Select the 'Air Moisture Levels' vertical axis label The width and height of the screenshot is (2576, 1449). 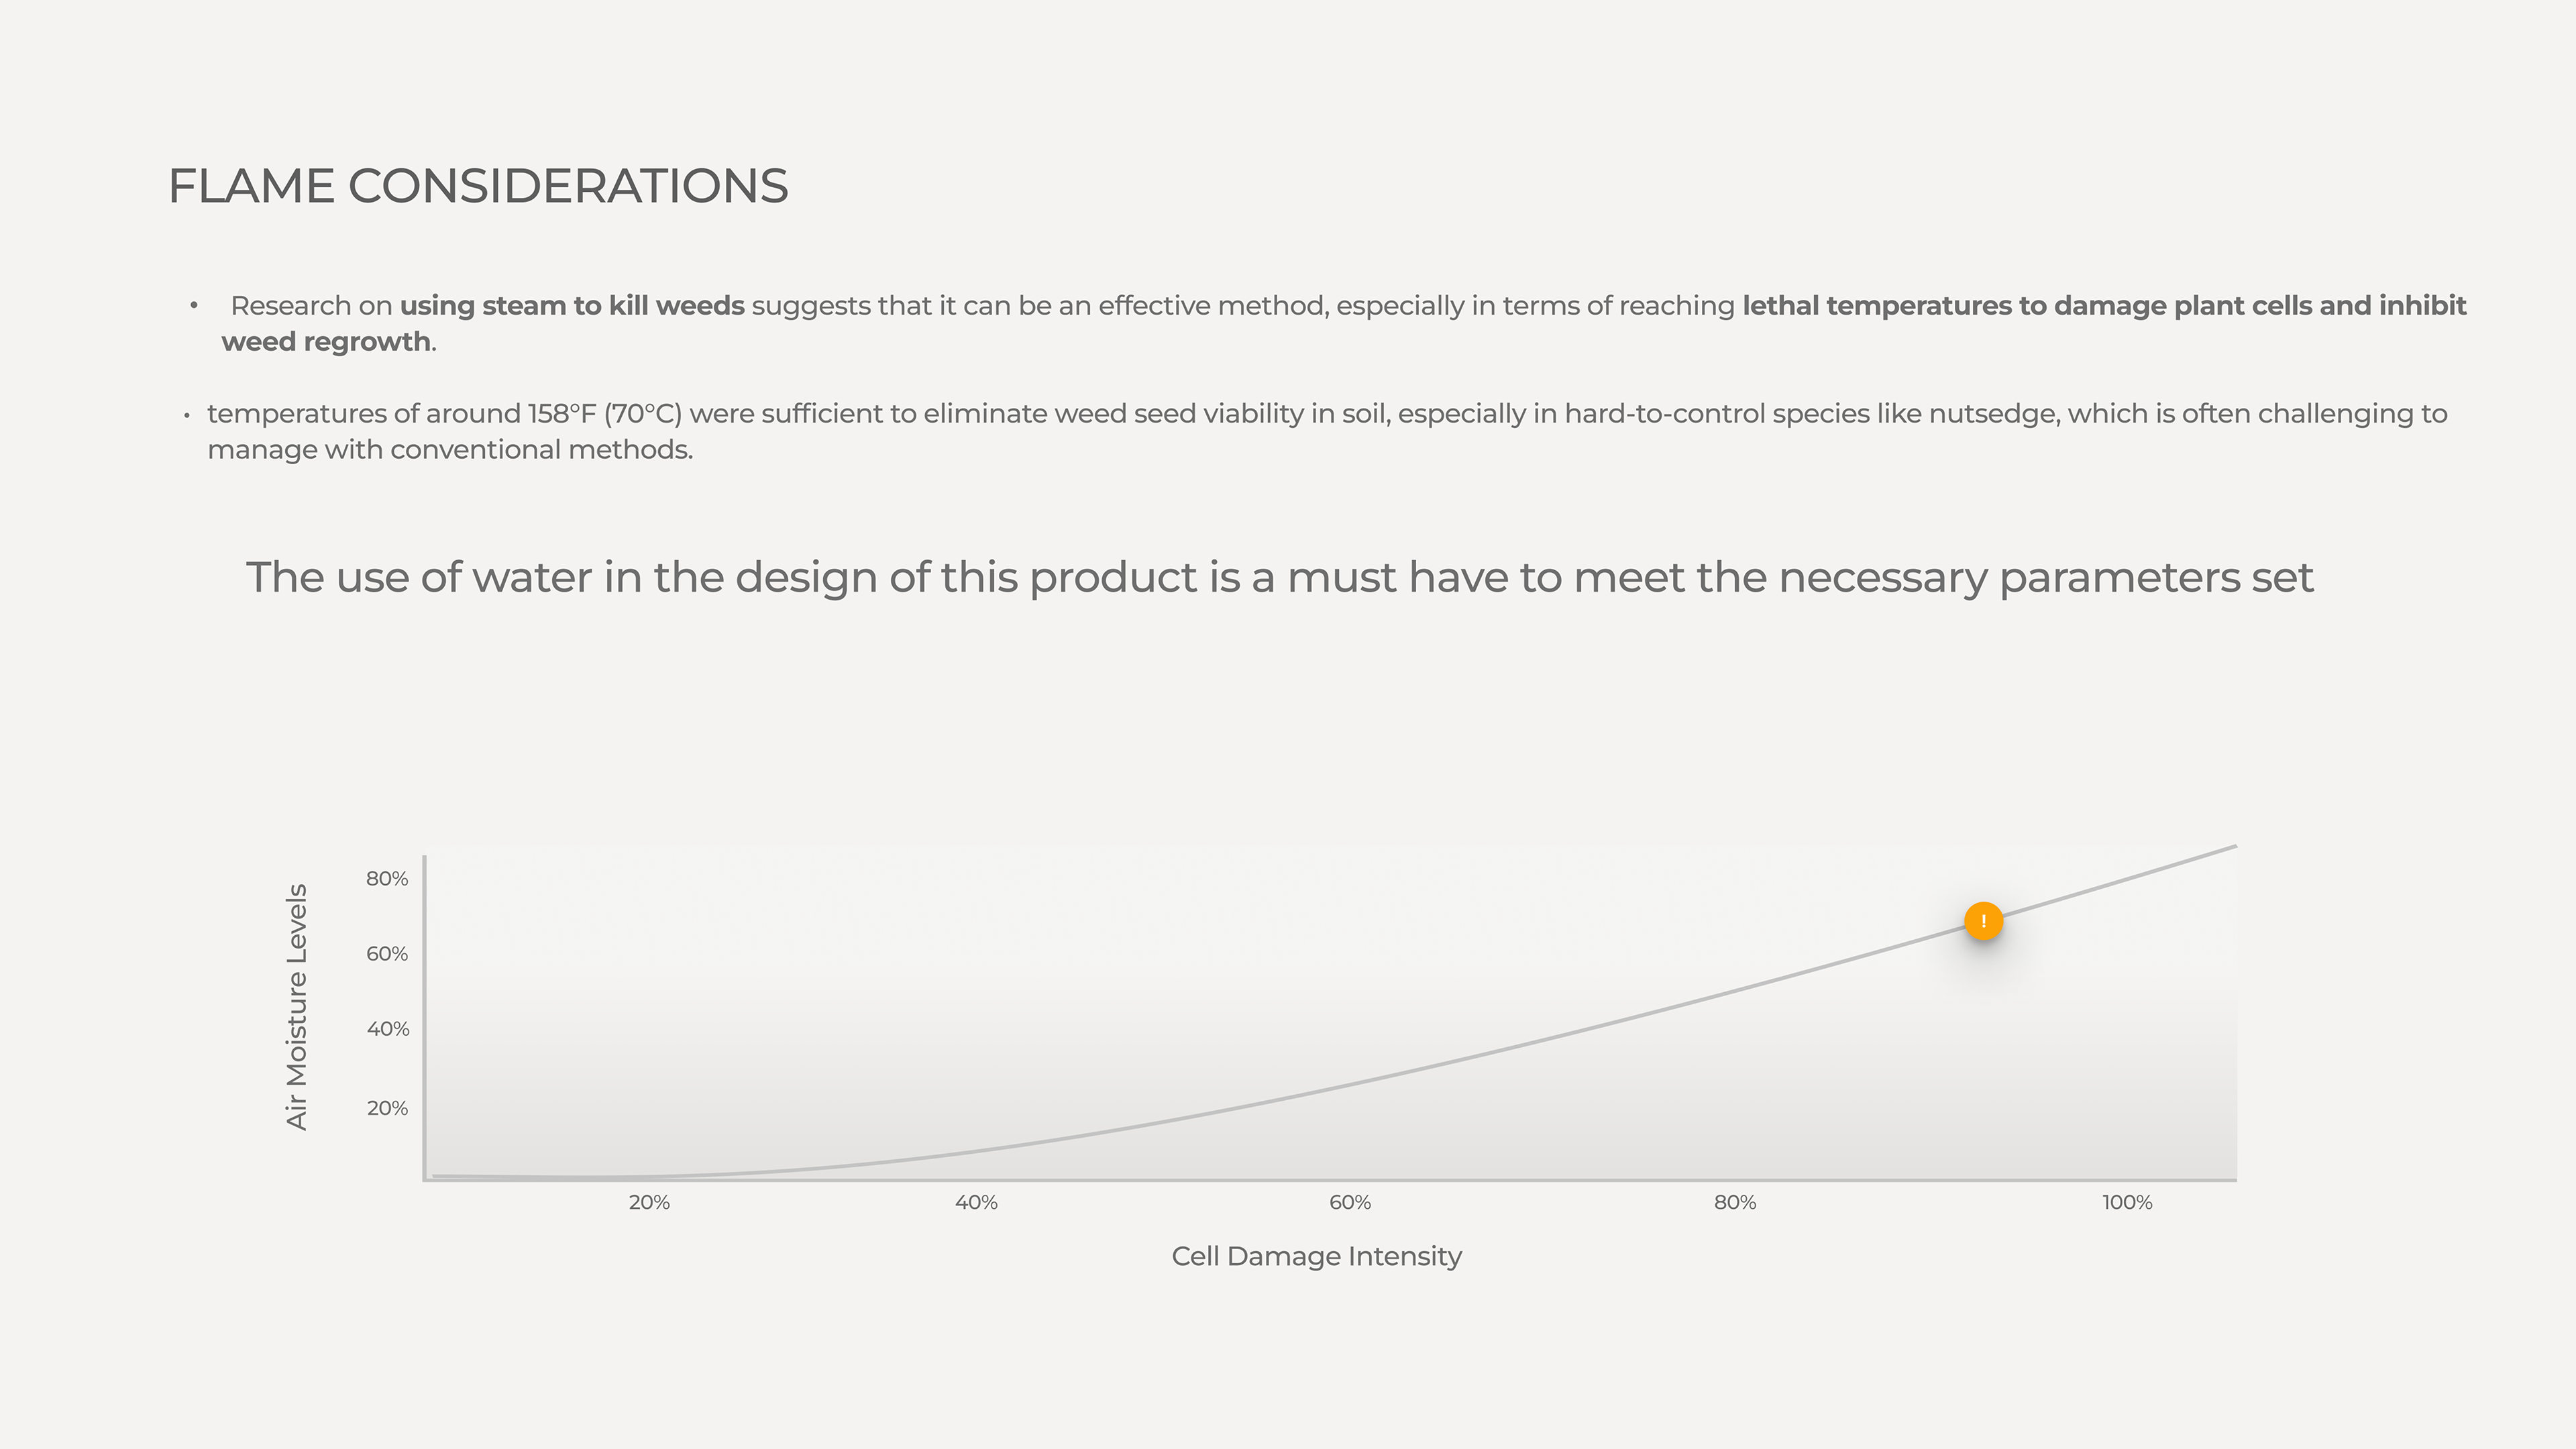coord(297,1007)
